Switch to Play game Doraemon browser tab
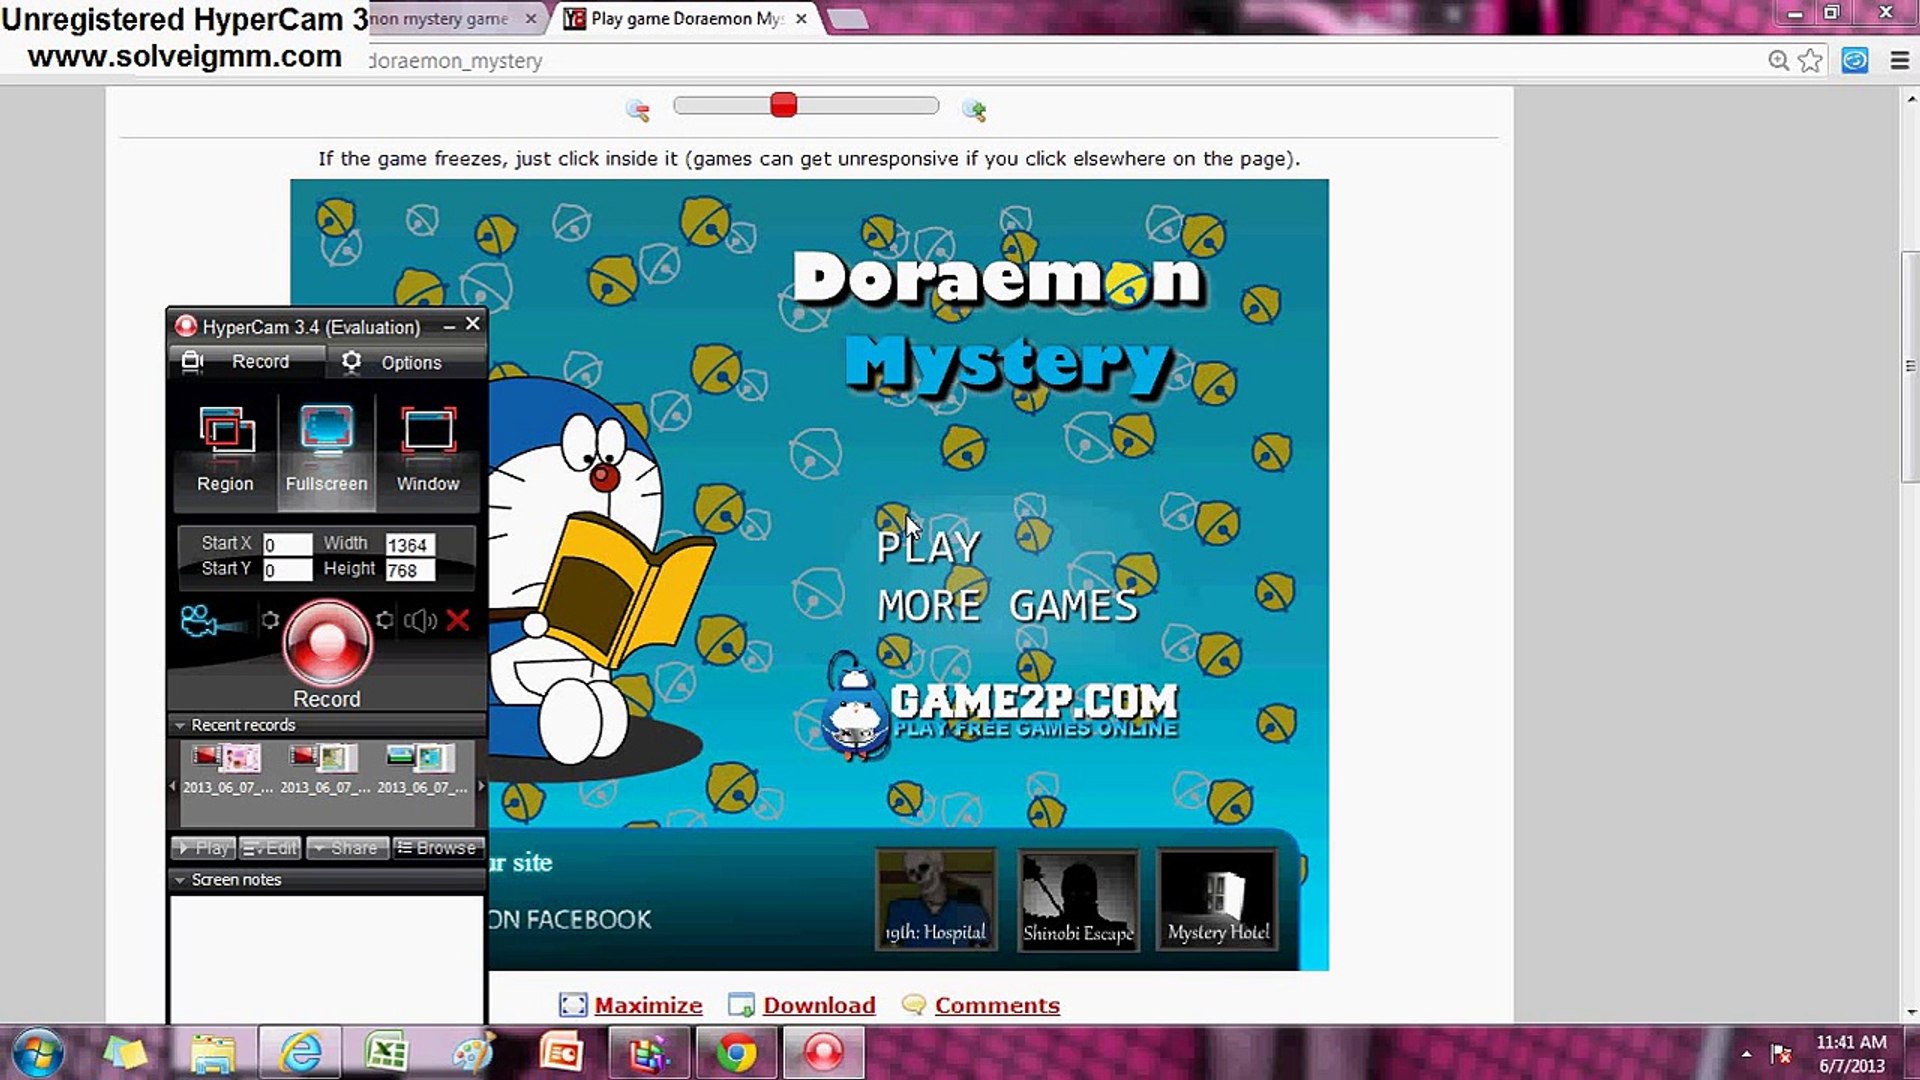The height and width of the screenshot is (1080, 1920). pyautogui.click(x=686, y=19)
